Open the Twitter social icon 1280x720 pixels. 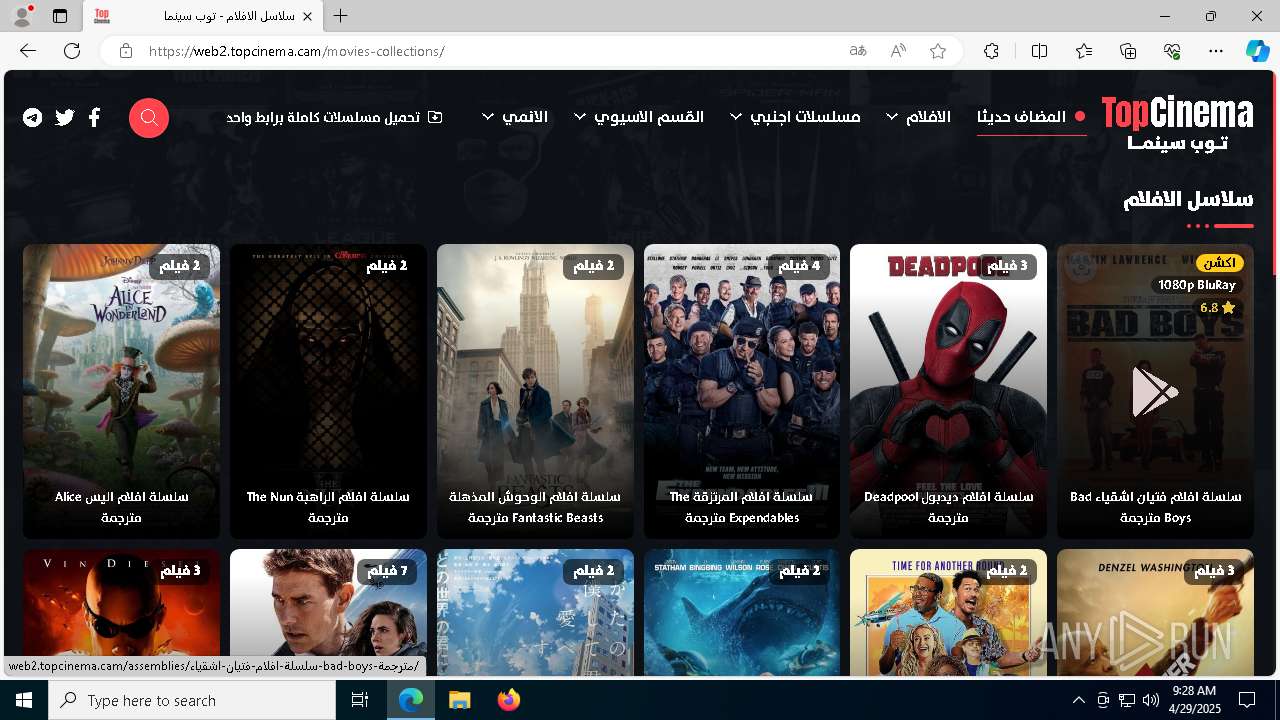tap(65, 118)
